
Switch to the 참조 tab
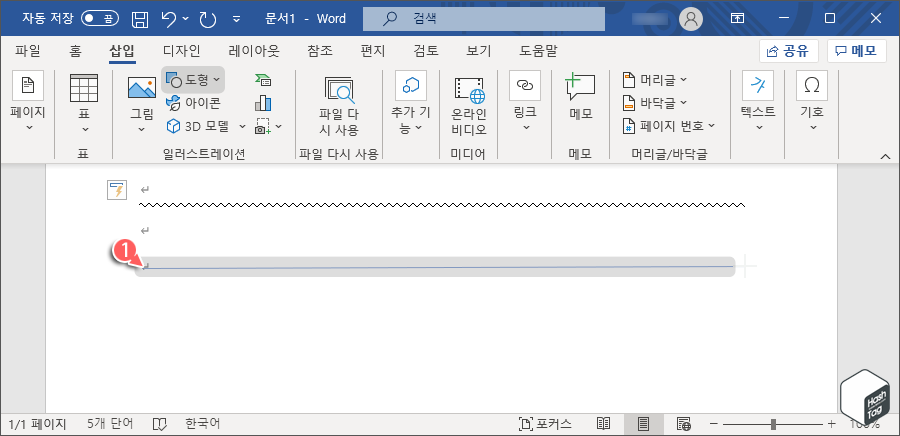pyautogui.click(x=320, y=52)
